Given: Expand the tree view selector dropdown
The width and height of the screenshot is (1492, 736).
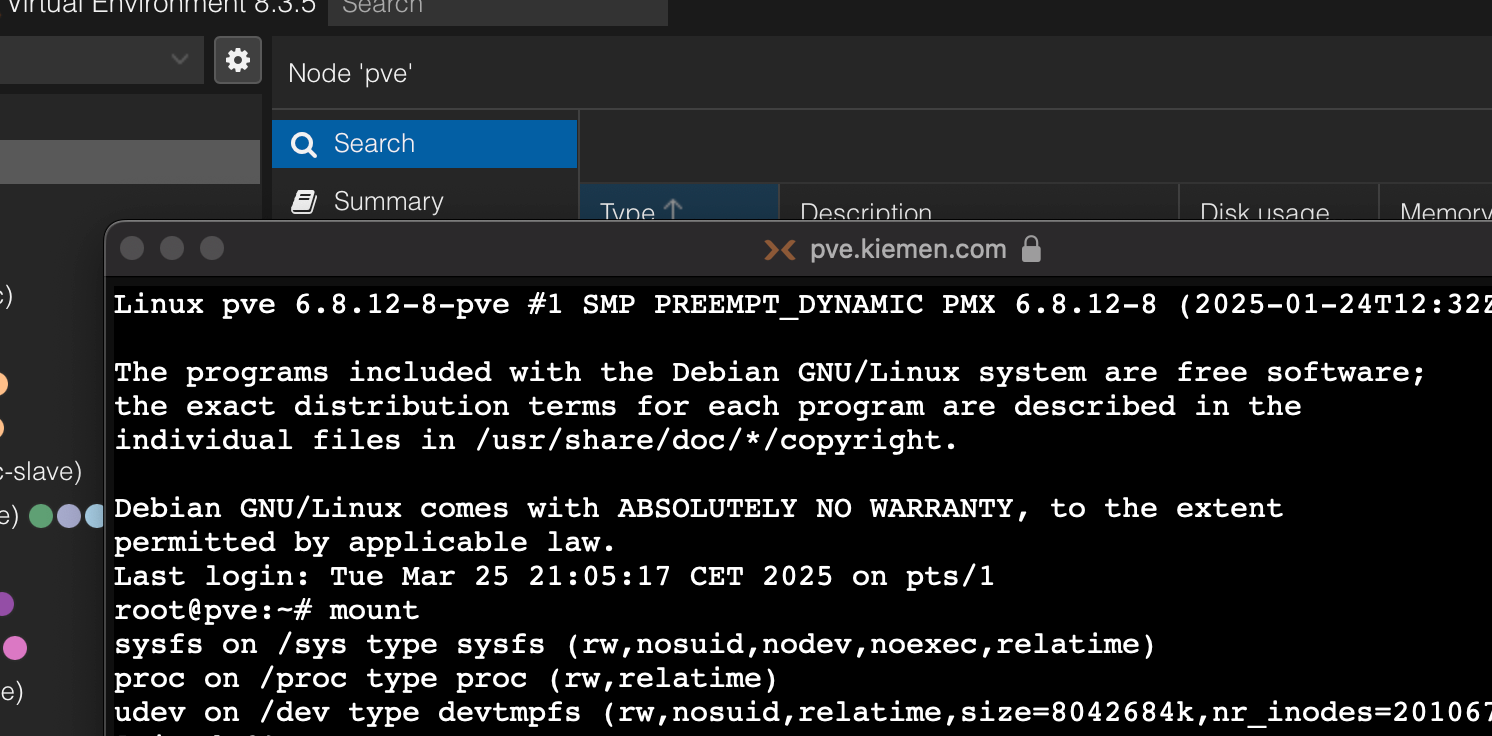Looking at the screenshot, I should tap(180, 60).
